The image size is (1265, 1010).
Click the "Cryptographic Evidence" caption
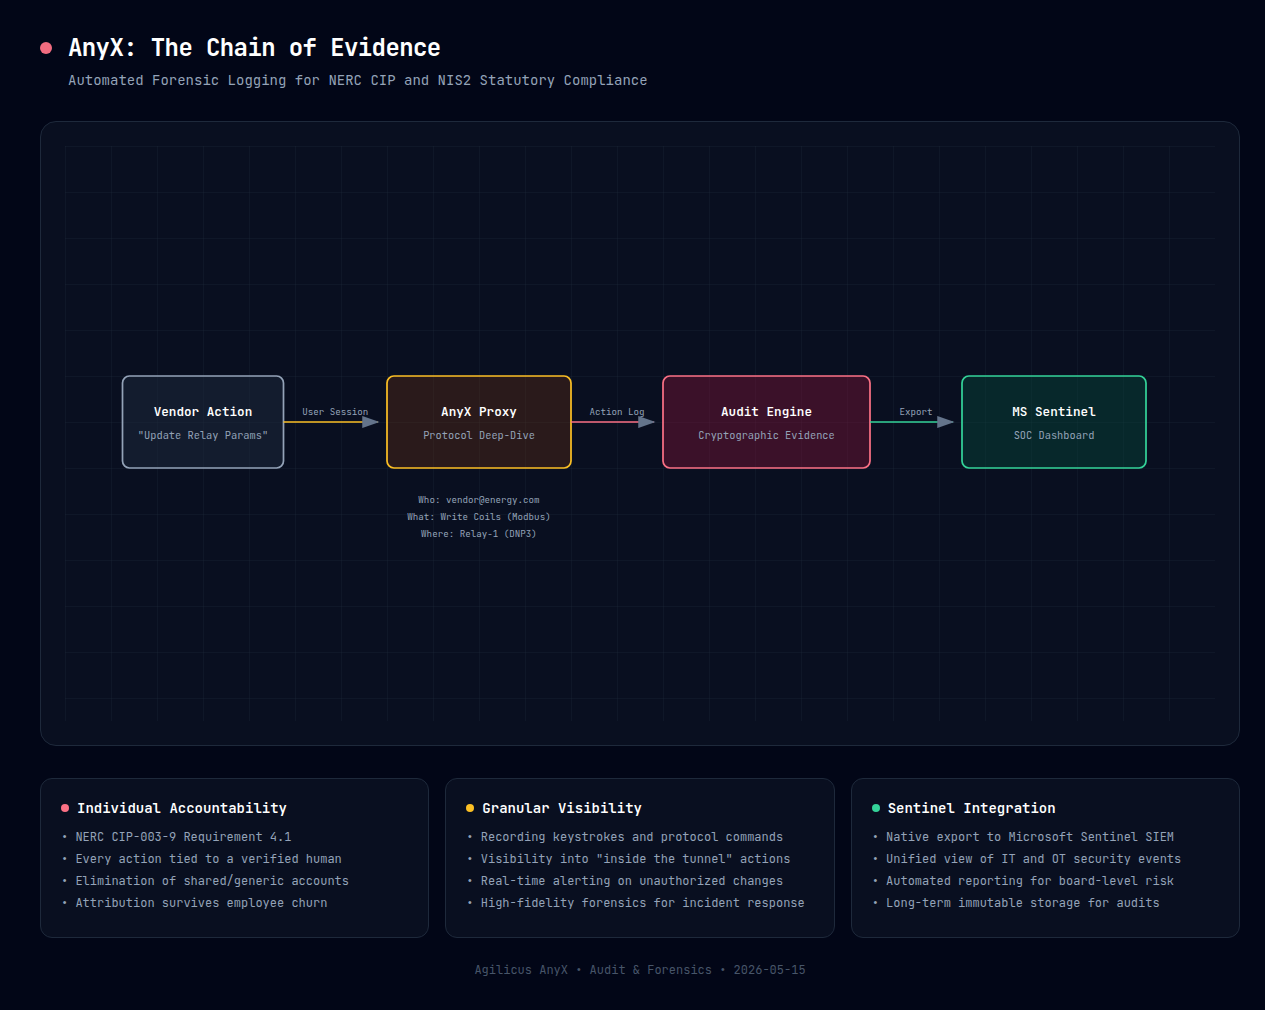tap(766, 436)
